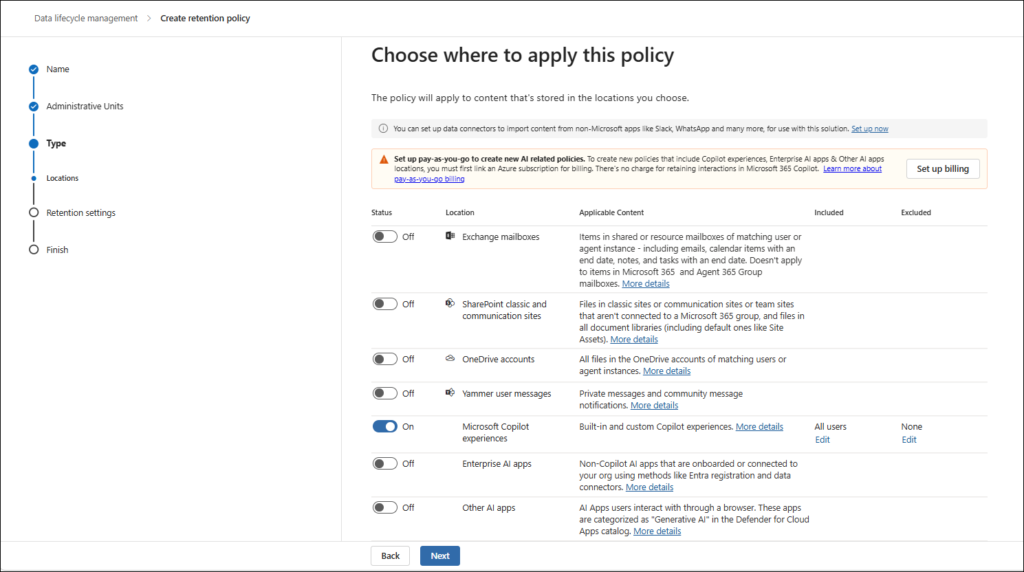Edit included users for Copilot experiences

pos(822,440)
